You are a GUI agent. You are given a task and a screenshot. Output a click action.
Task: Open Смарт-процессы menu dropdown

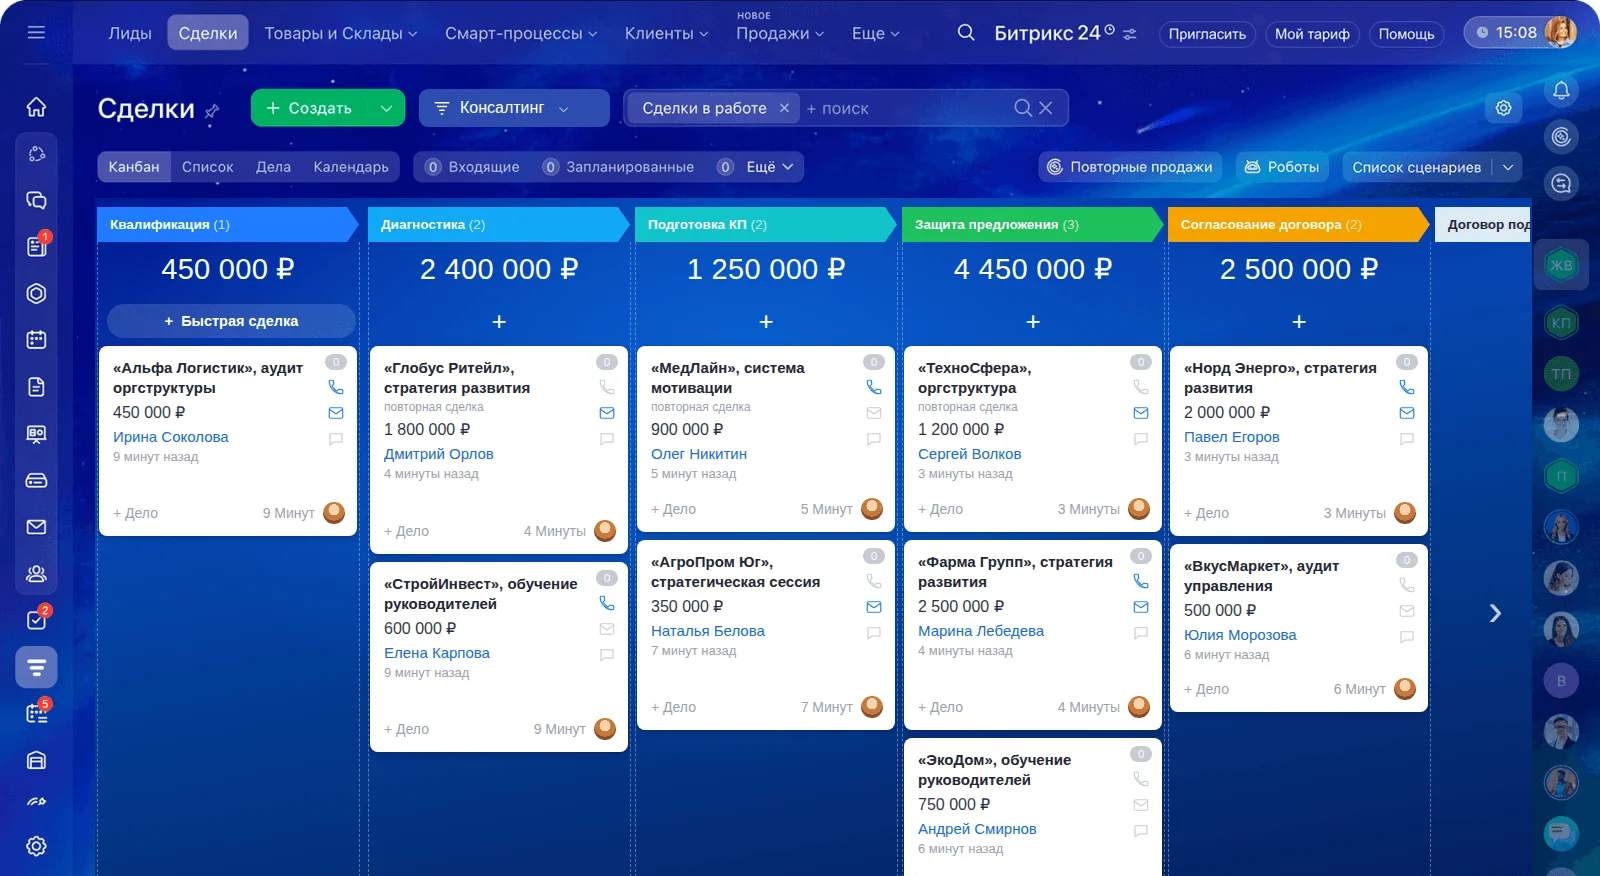[x=521, y=33]
